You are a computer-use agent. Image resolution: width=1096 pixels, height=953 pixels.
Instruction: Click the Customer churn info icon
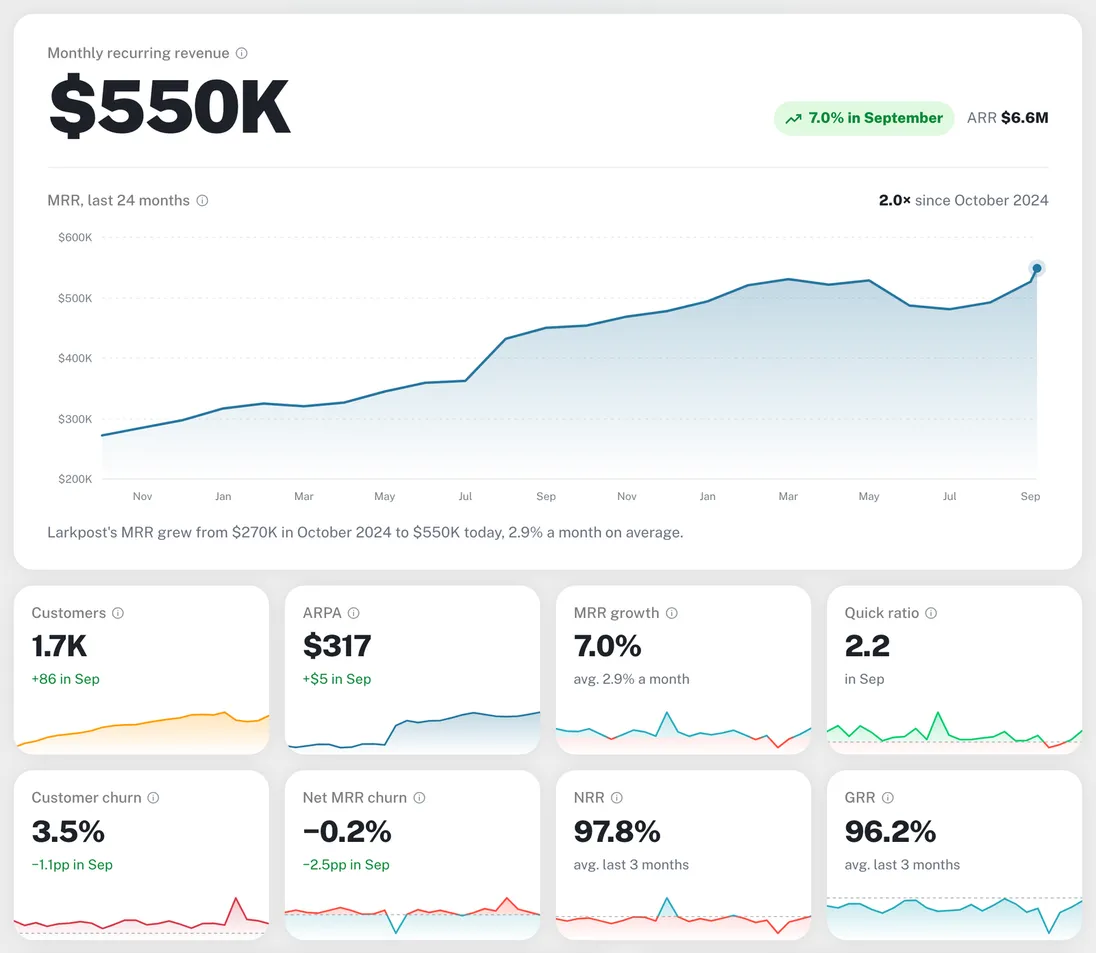(x=153, y=798)
